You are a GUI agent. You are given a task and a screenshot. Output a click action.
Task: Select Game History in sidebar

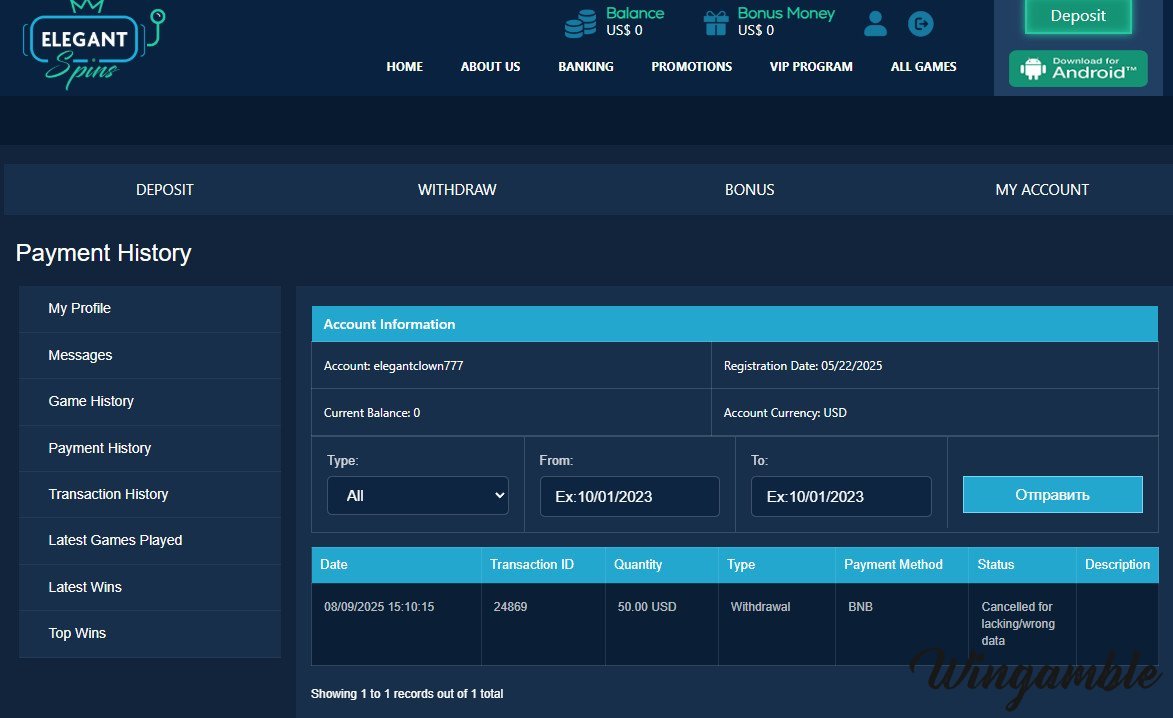click(x=91, y=401)
